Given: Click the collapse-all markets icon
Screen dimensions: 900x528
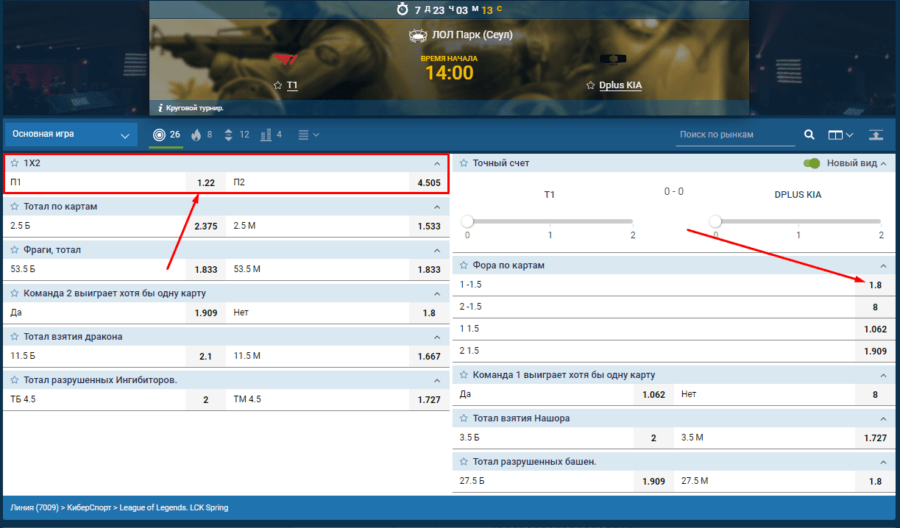Looking at the screenshot, I should [876, 135].
